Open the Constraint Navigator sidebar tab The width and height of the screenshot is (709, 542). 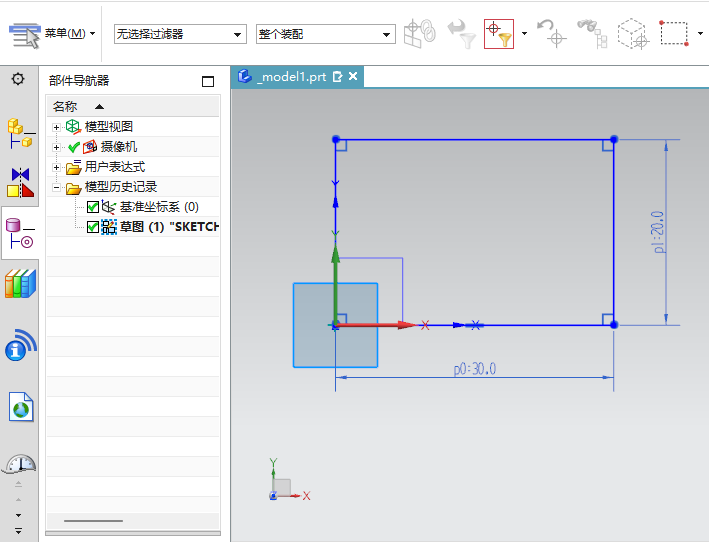(20, 182)
